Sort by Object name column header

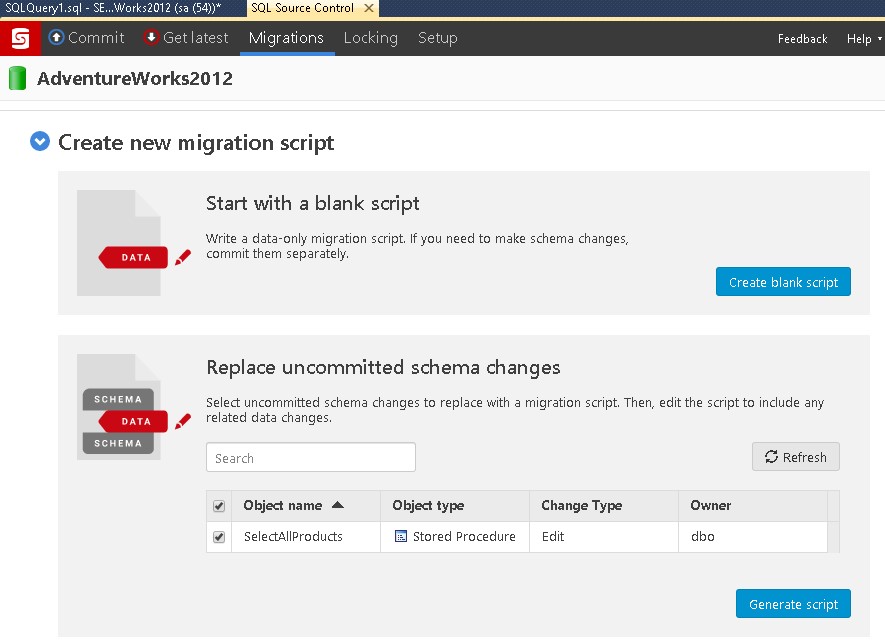point(293,506)
